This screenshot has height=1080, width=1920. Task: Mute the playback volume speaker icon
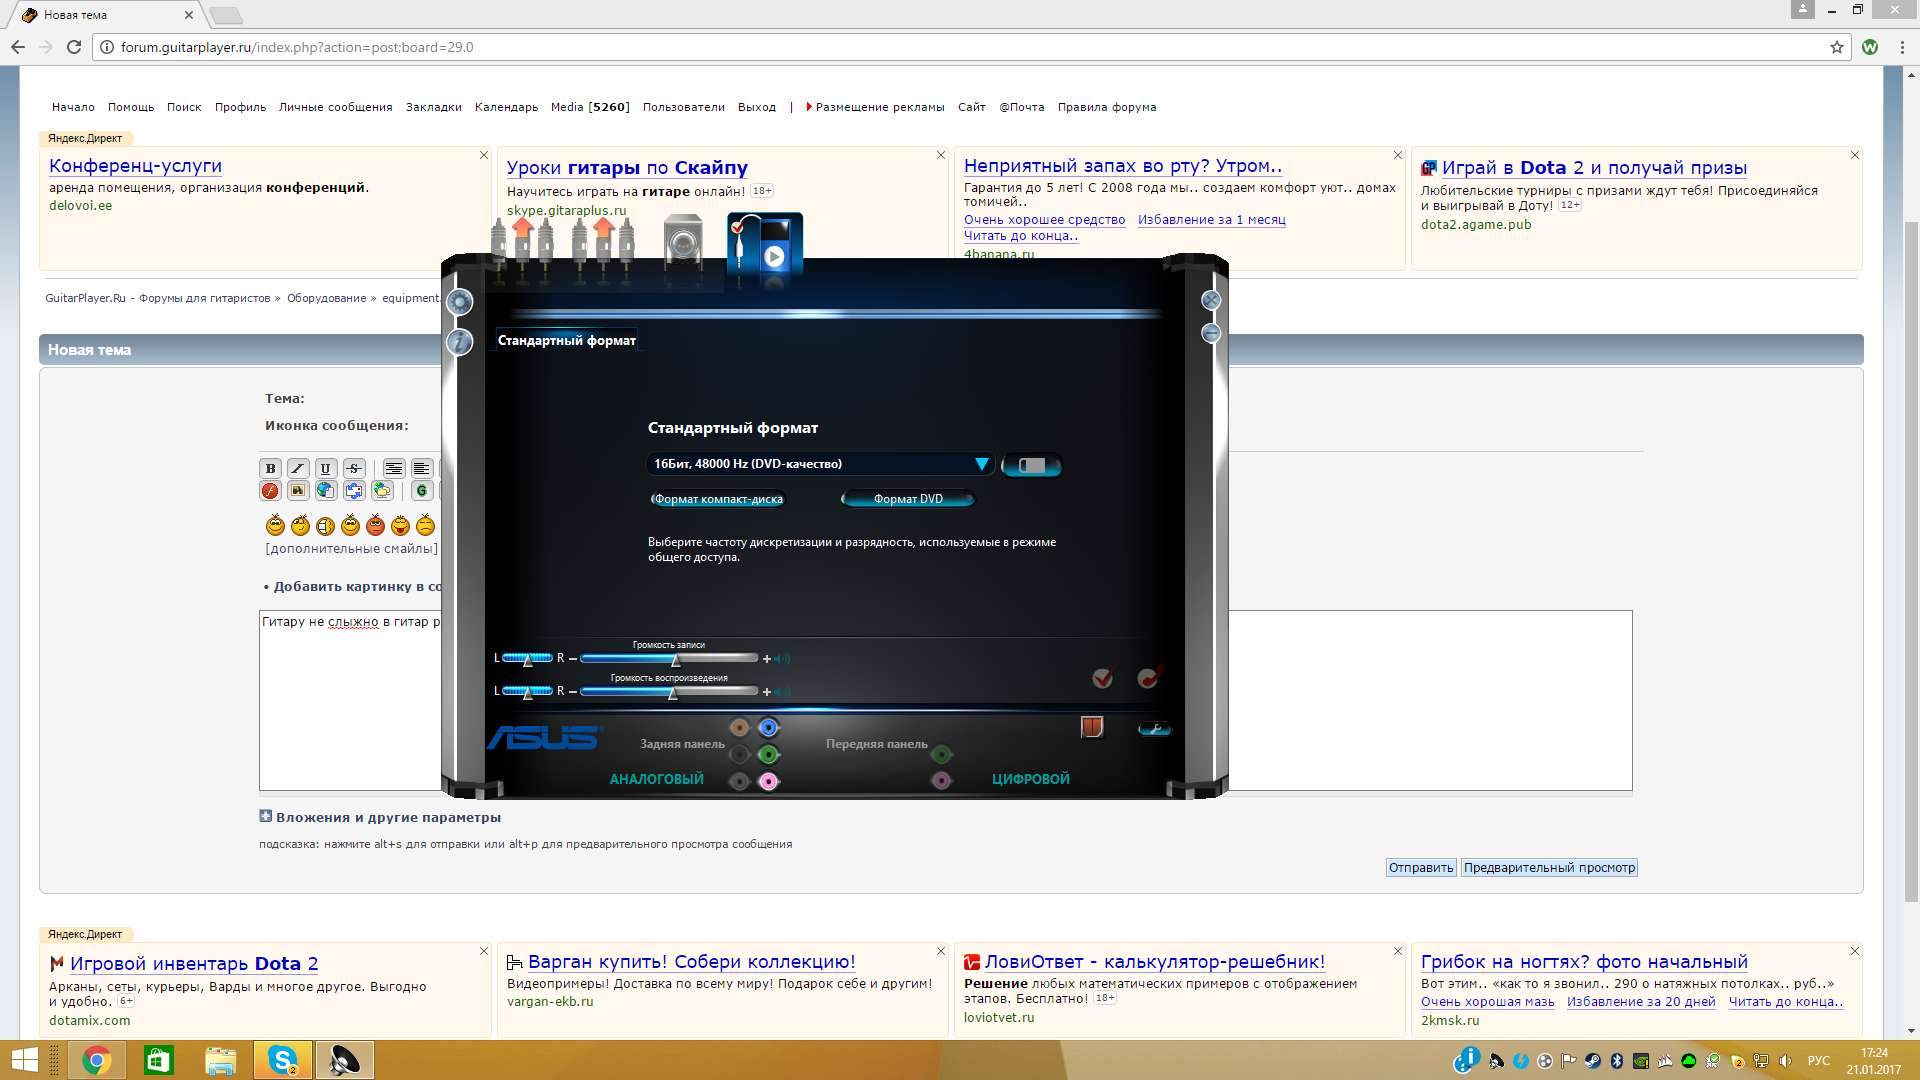tap(783, 692)
